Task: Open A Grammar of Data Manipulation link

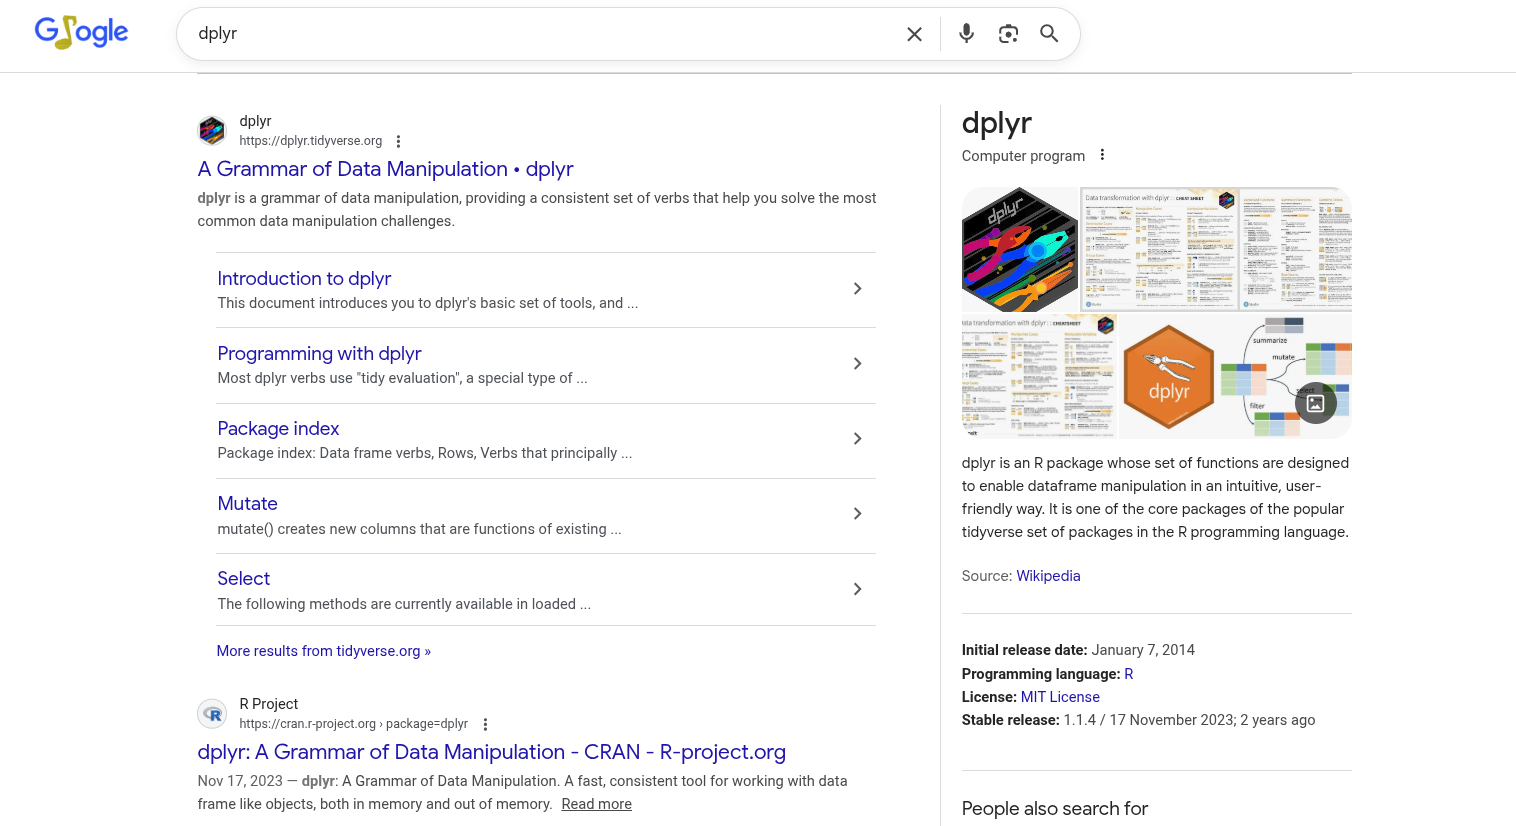Action: coord(385,169)
